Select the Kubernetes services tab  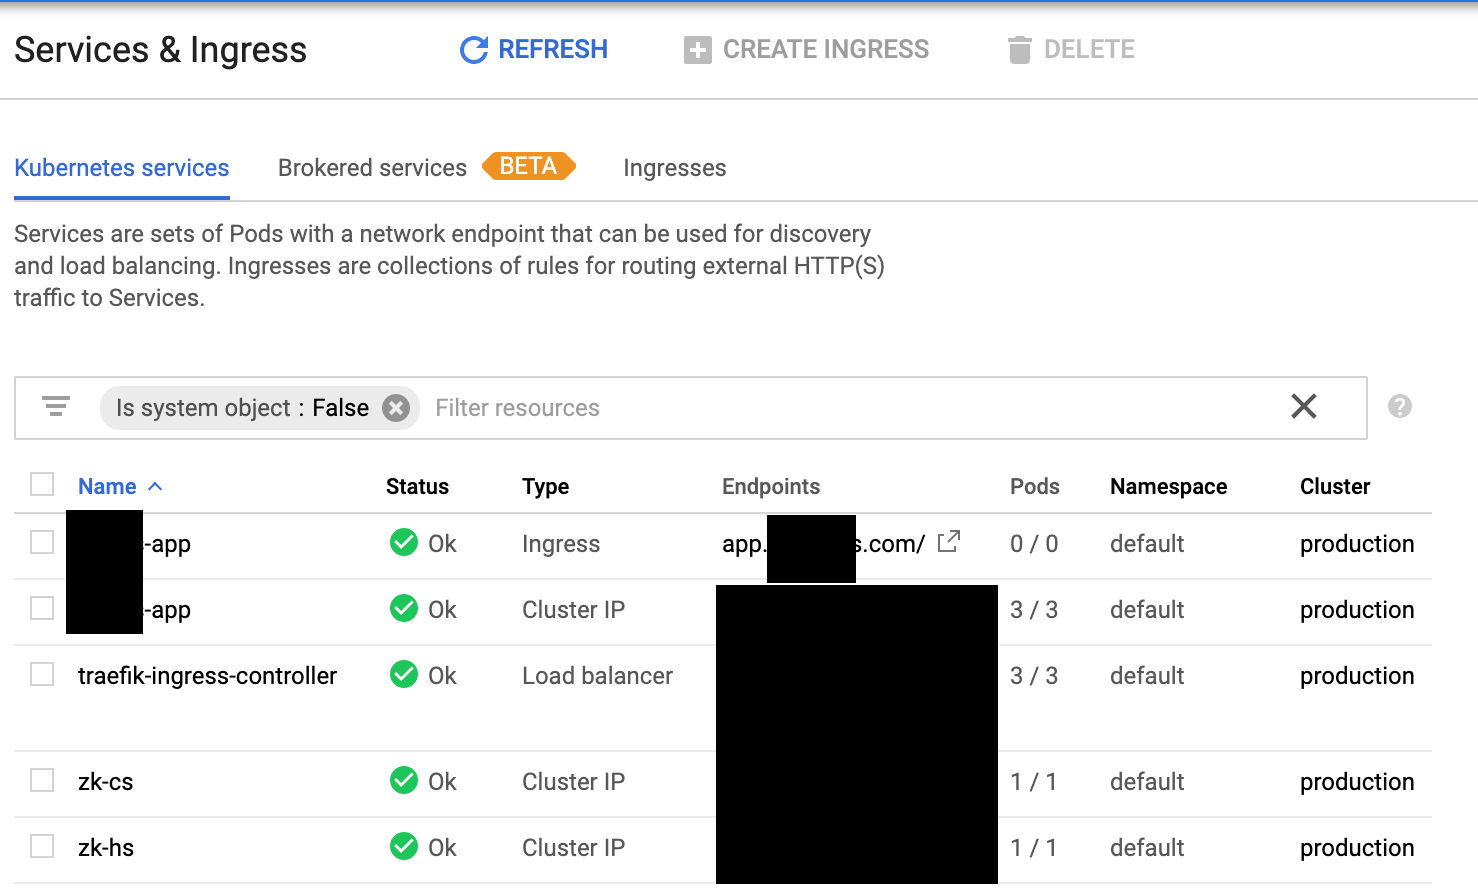[122, 168]
